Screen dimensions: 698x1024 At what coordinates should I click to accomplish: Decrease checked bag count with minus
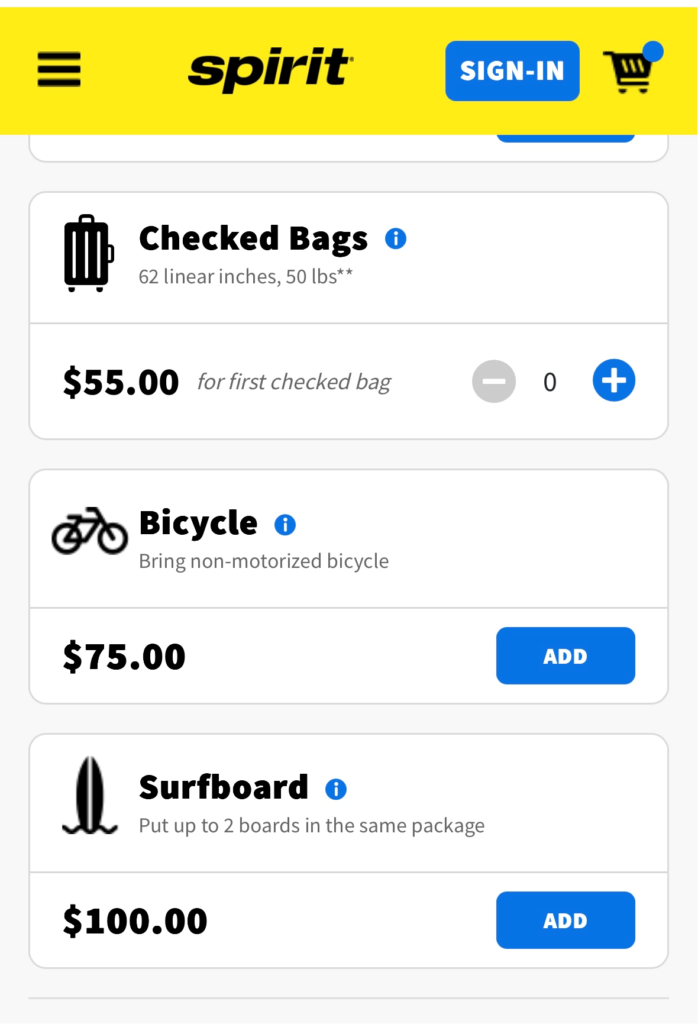494,381
